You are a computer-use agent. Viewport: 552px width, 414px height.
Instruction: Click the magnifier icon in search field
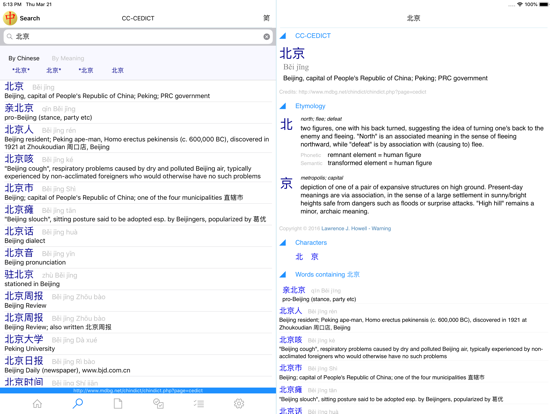click(x=10, y=37)
